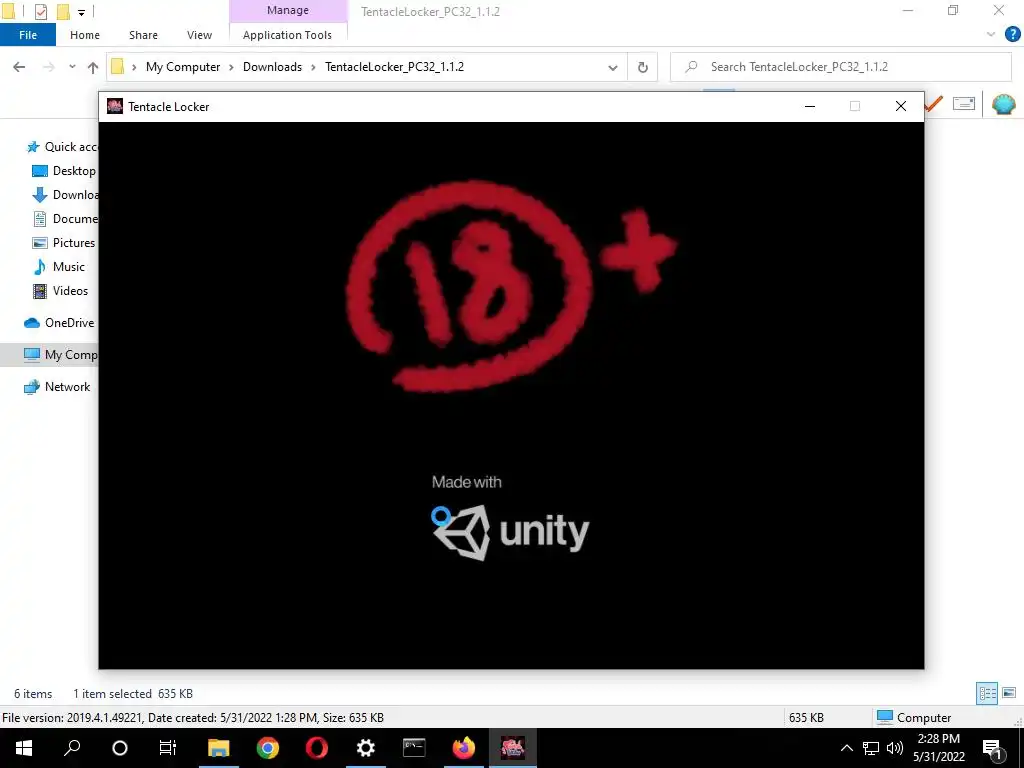The height and width of the screenshot is (768, 1024).
Task: Click the Forward navigation arrow
Action: [x=49, y=67]
